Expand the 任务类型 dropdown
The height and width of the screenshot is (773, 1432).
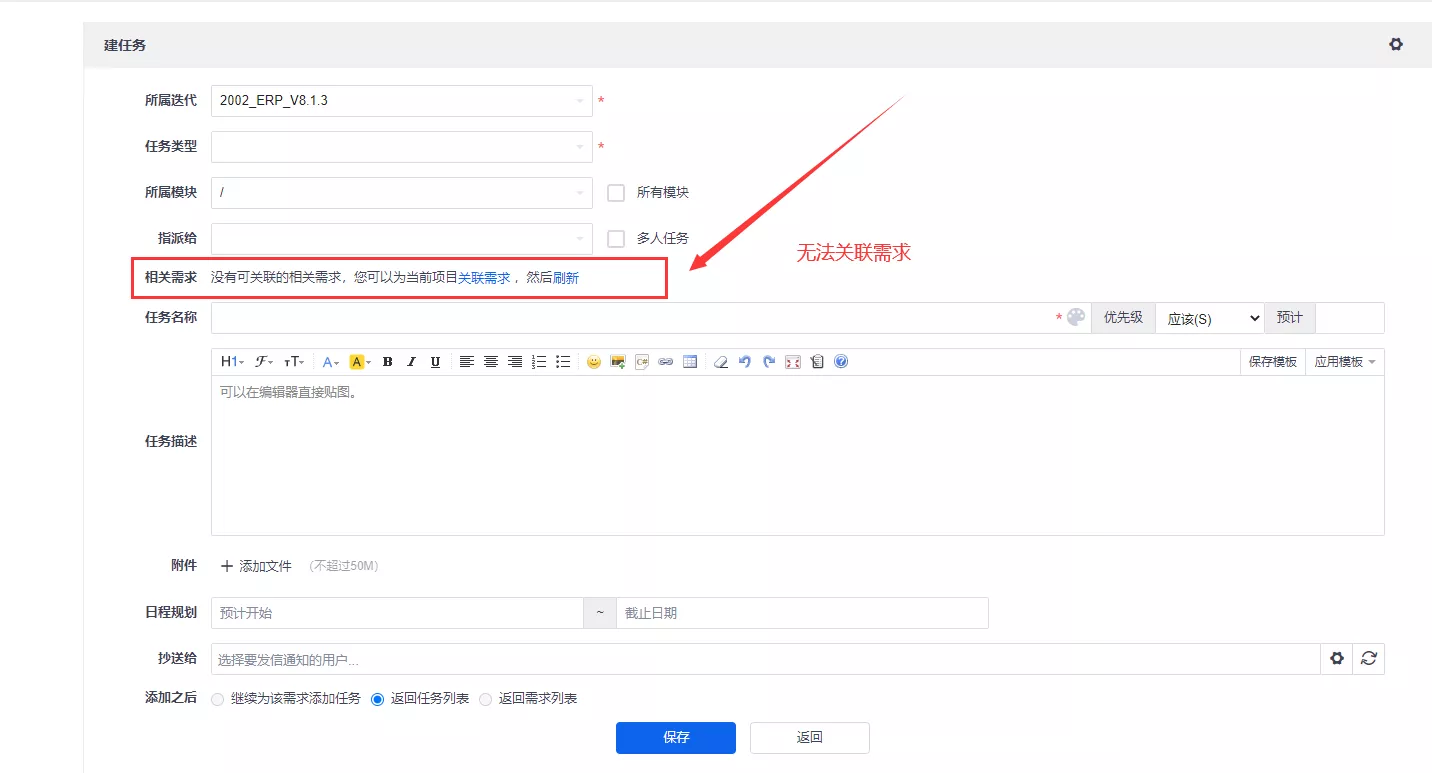(x=402, y=147)
